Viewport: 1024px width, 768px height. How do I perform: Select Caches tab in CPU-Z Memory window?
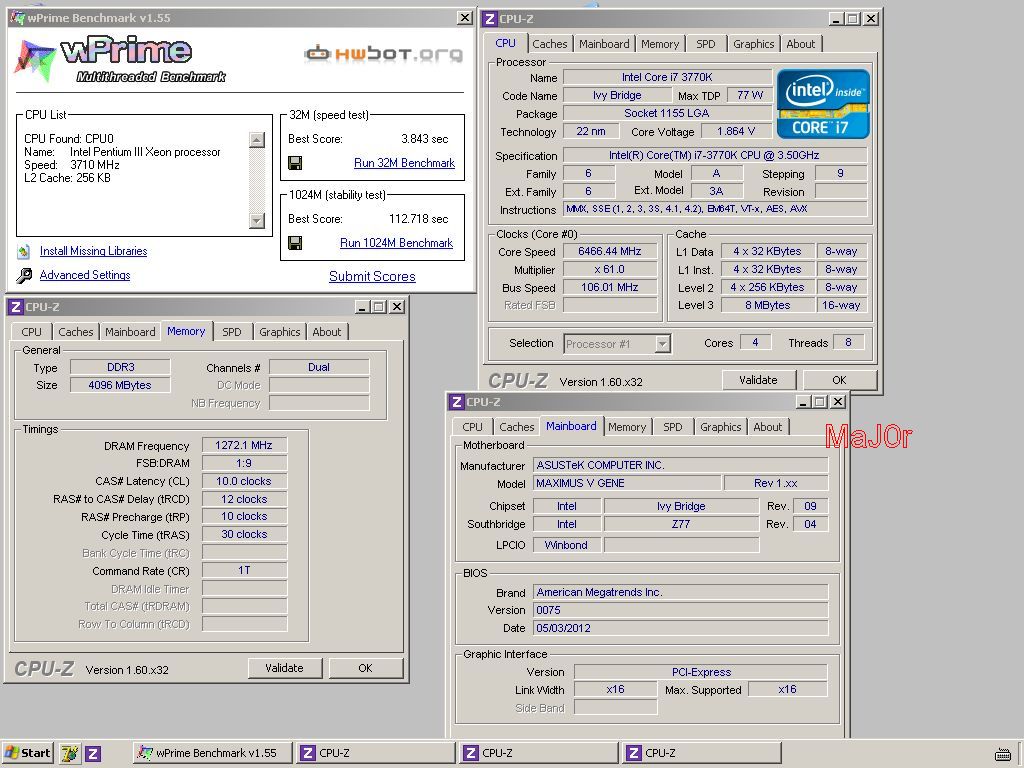click(76, 332)
